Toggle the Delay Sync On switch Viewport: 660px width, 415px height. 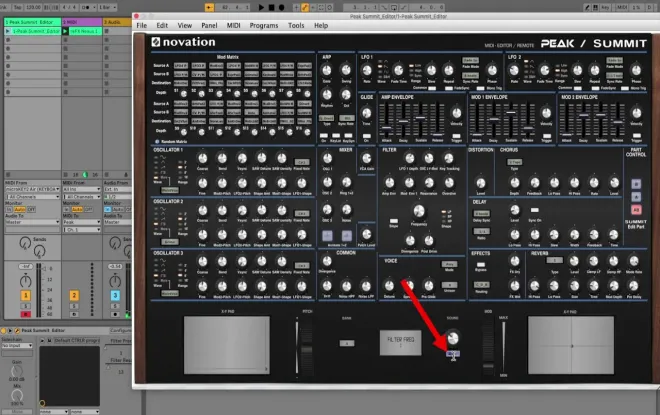tap(535, 210)
